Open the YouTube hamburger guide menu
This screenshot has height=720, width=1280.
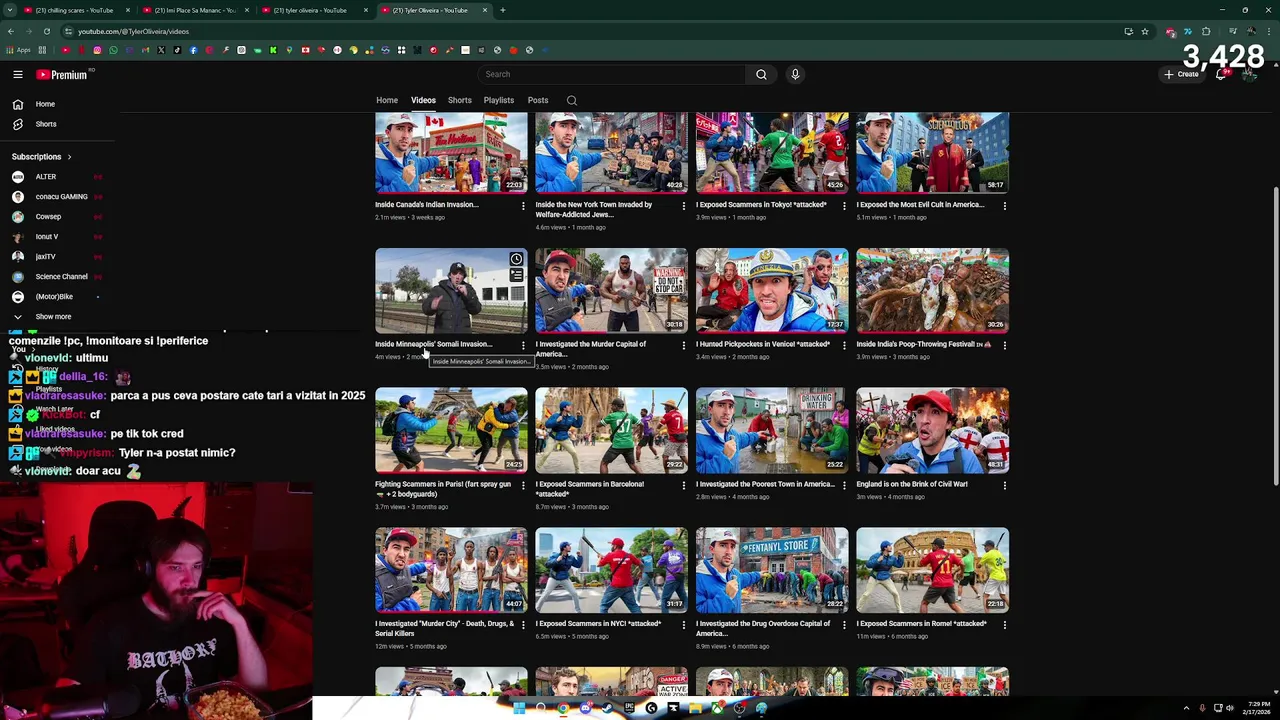[x=17, y=74]
